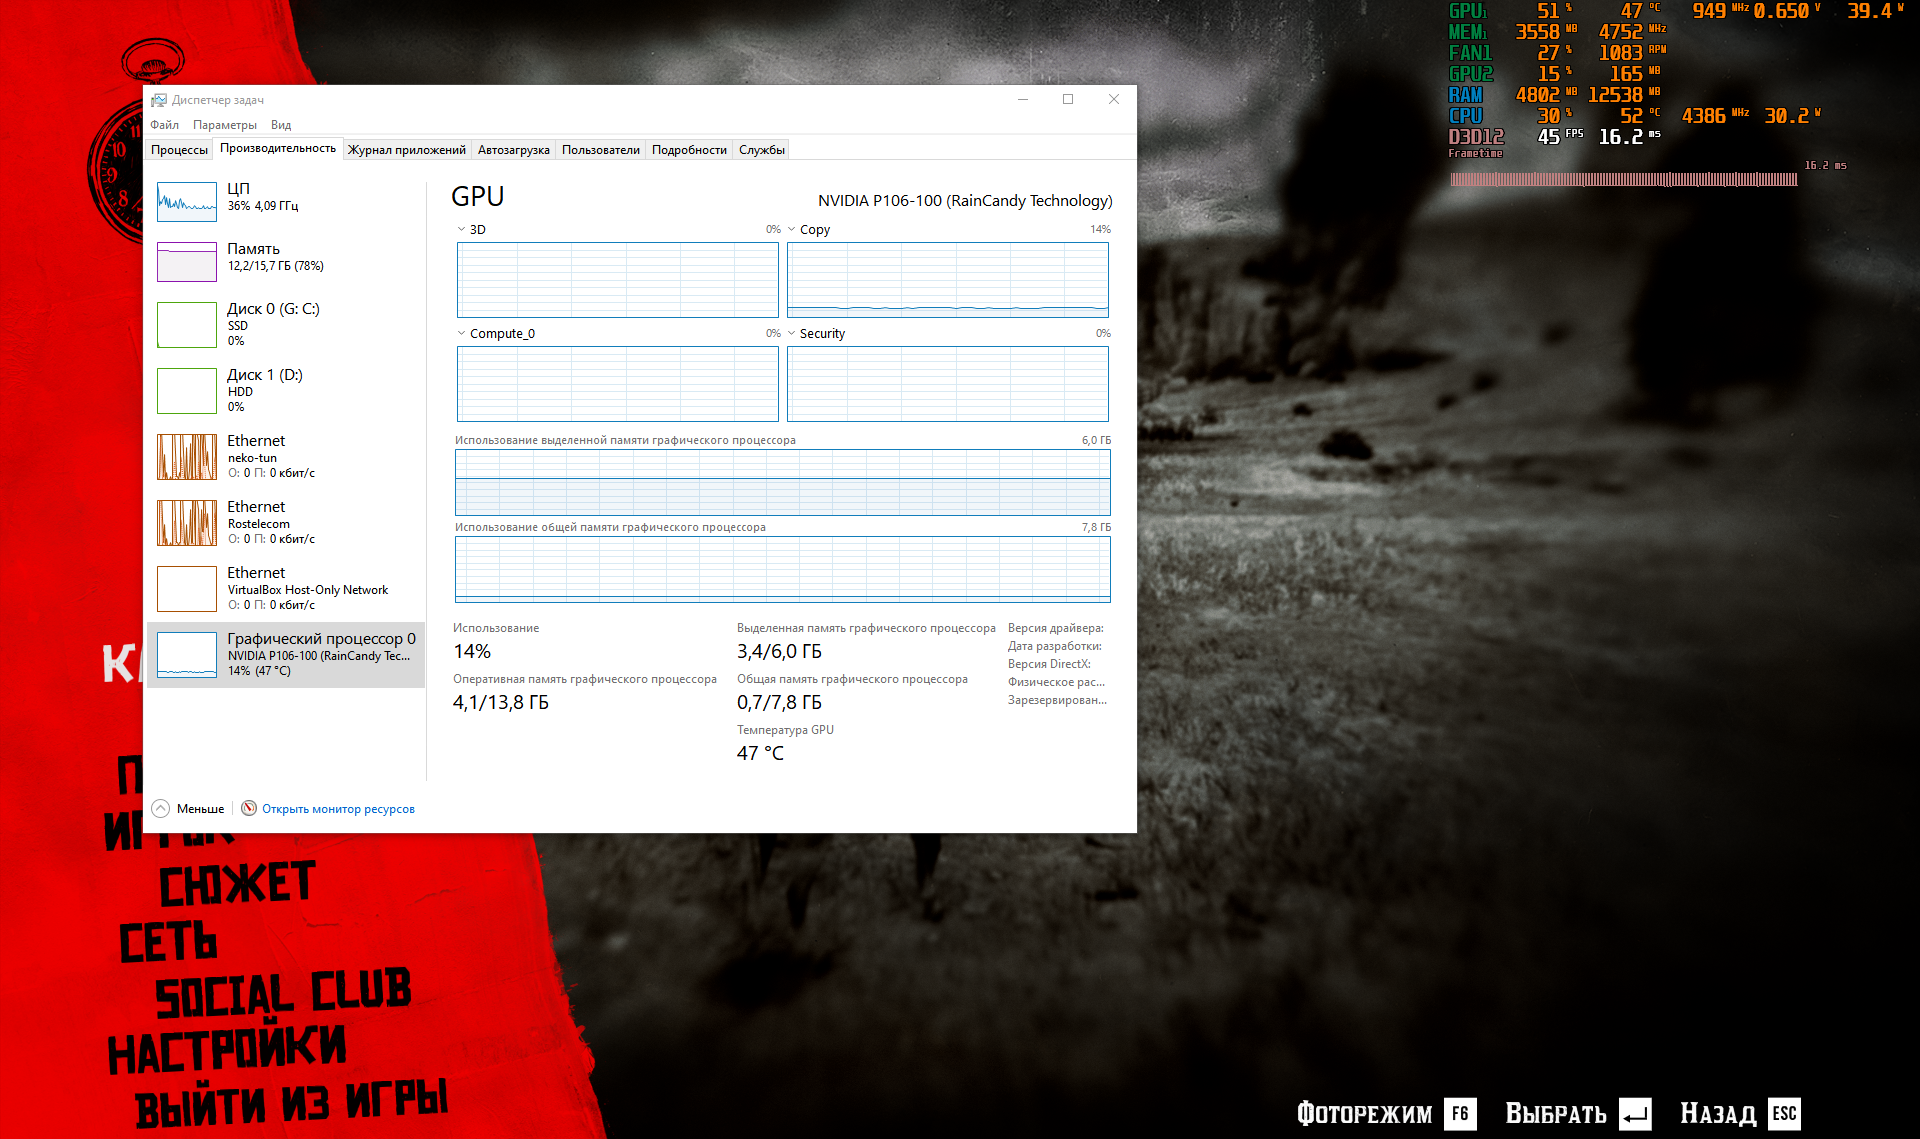Click the Task Manager title bar icon
The image size is (1920, 1139).
click(159, 100)
